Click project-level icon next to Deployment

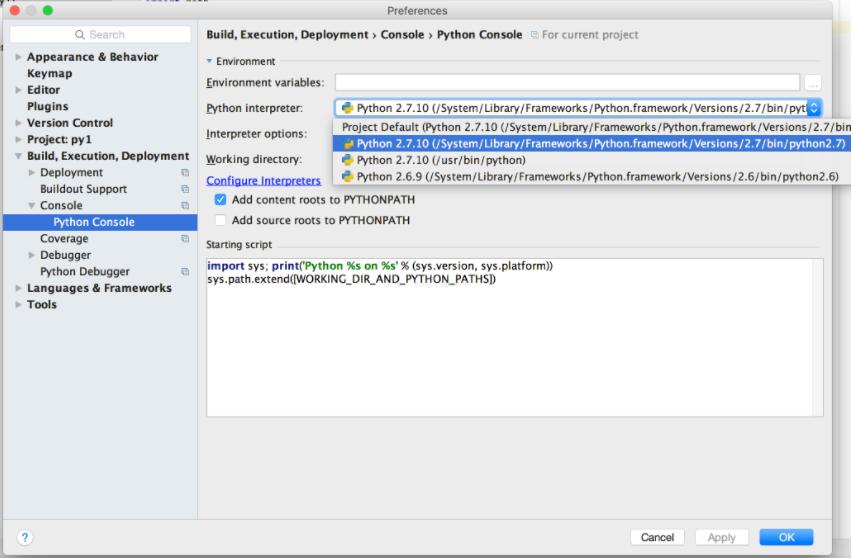pos(185,172)
